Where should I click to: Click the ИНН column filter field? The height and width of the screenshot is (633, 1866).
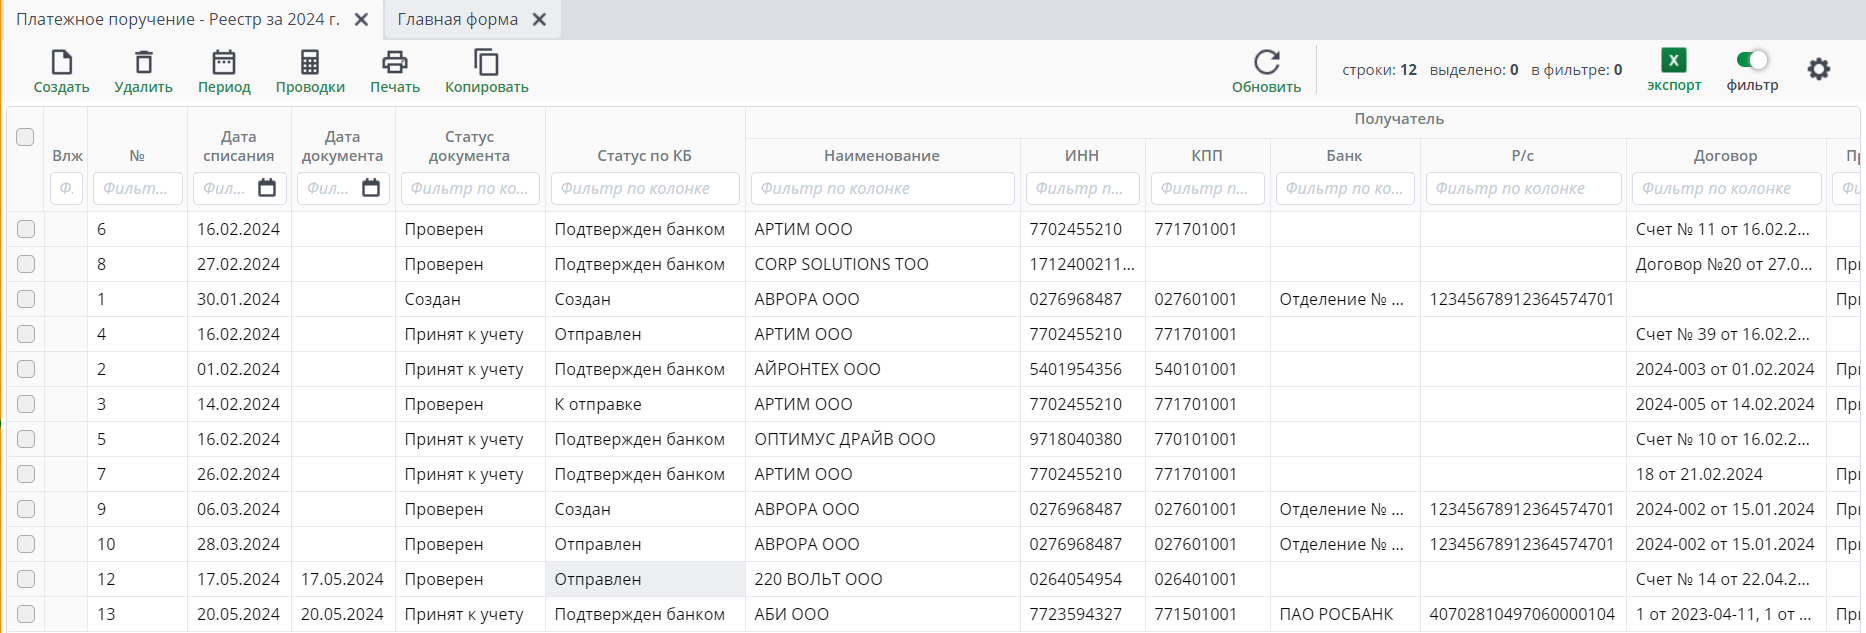pos(1082,188)
